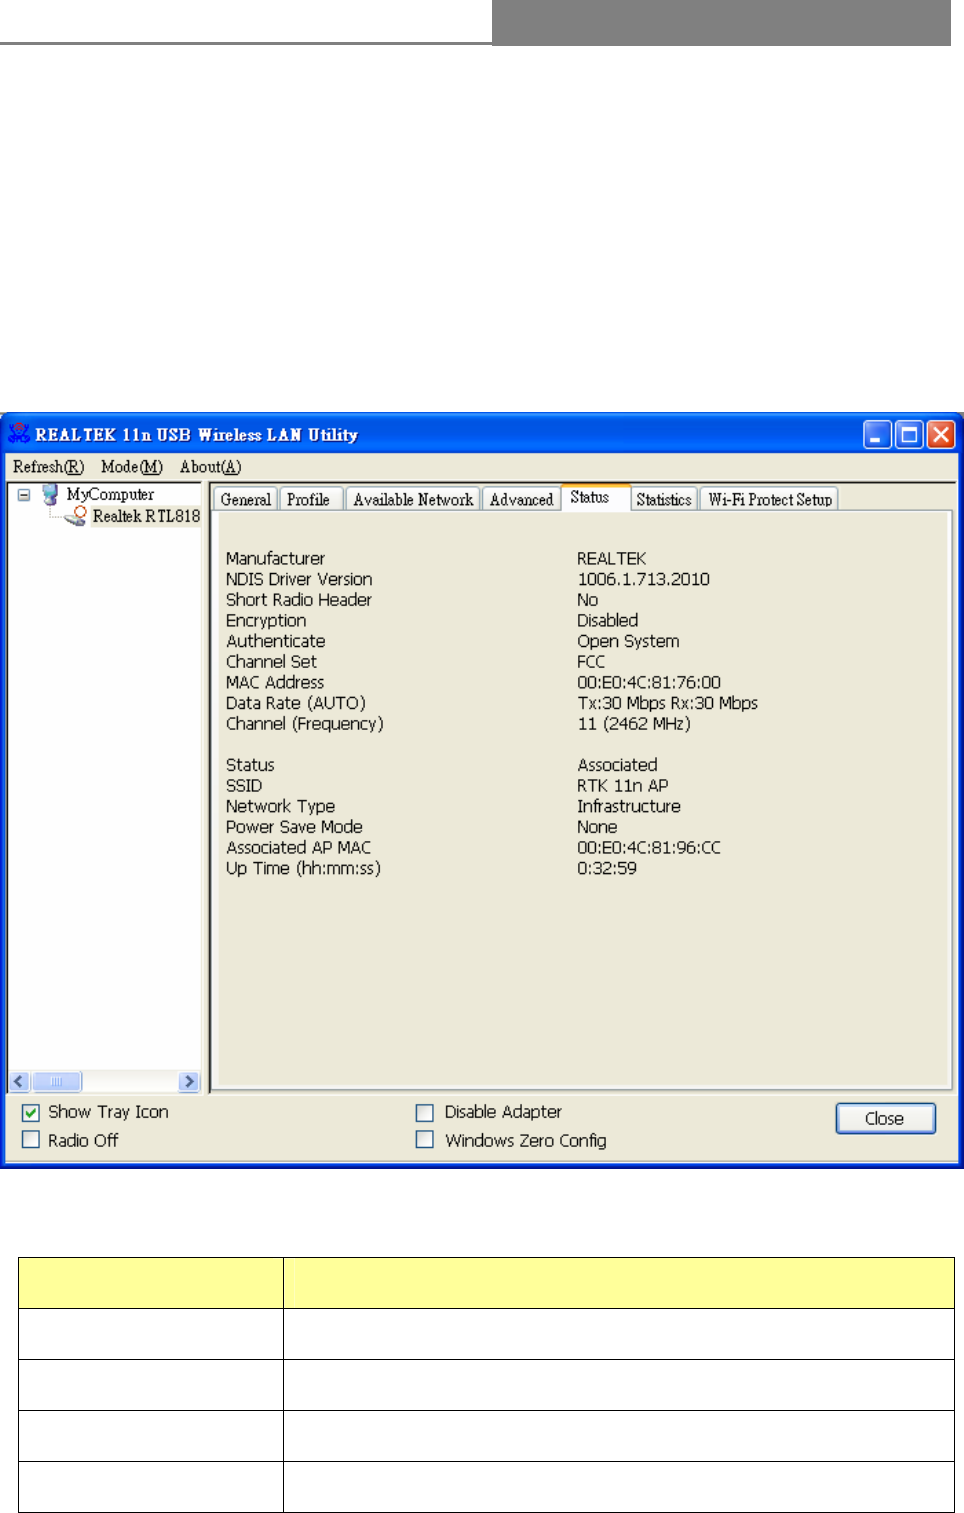The width and height of the screenshot is (964, 1513).
Task: Collapse the MyComputer tree node
Action: click(x=24, y=494)
